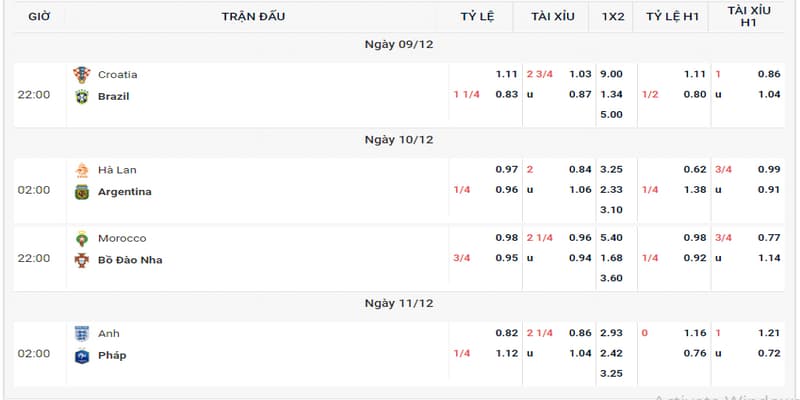Click the Croatia team flag icon
Viewport: 800px width, 400px height.
click(82, 75)
